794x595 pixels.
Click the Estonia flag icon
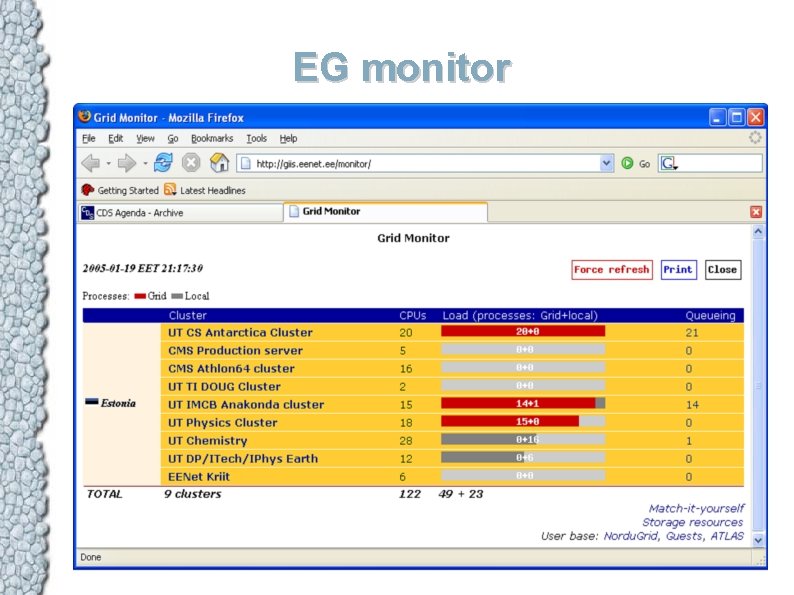coord(92,402)
